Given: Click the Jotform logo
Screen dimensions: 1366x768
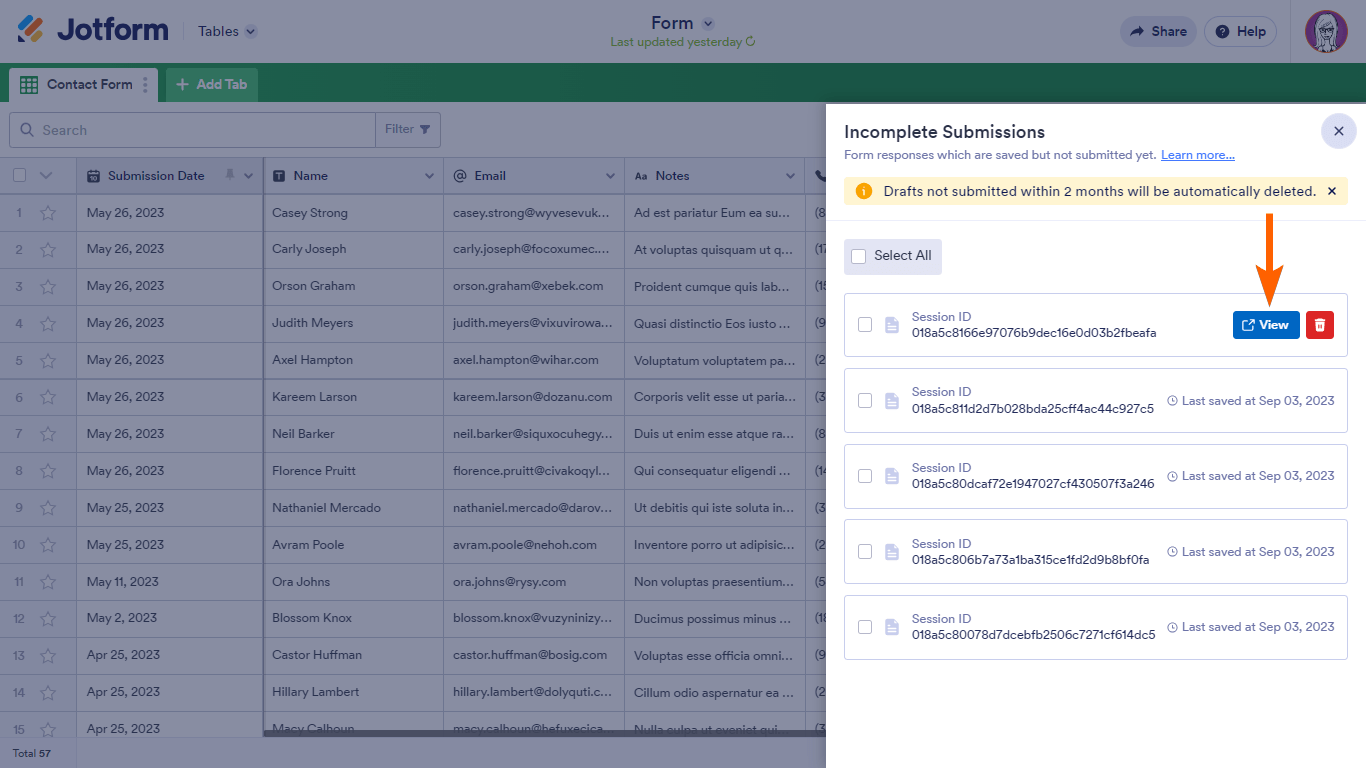Looking at the screenshot, I should pos(93,31).
